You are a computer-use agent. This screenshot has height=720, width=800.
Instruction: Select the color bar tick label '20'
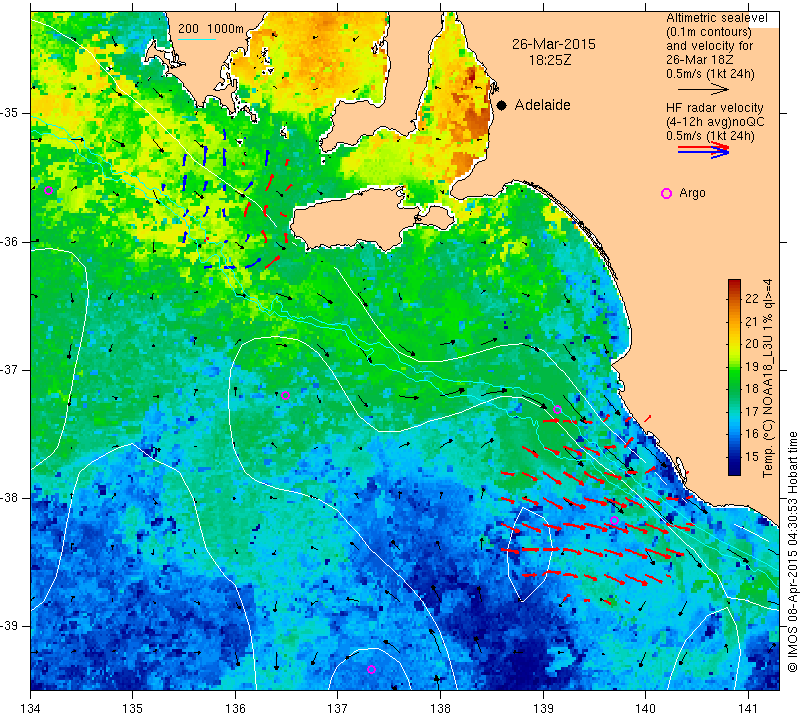click(752, 344)
